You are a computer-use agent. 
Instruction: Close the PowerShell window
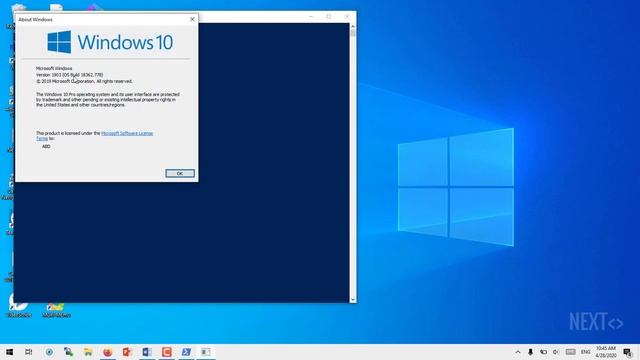pos(347,16)
